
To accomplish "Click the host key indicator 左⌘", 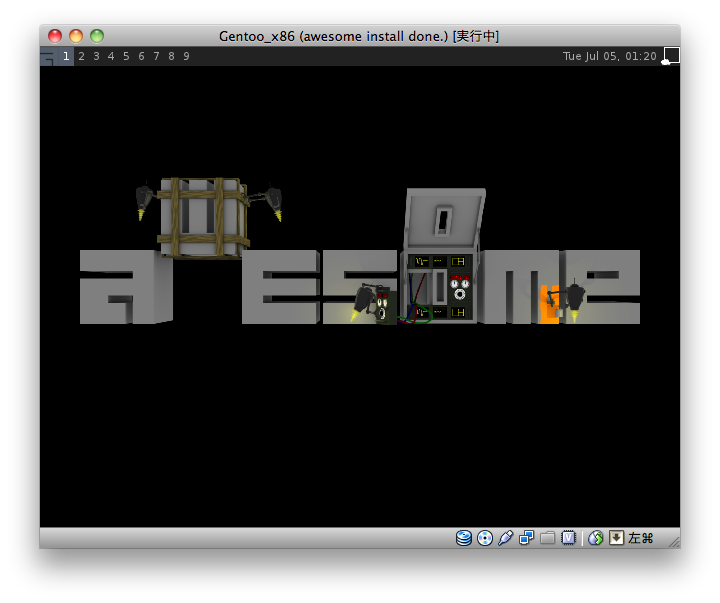I will [x=641, y=538].
